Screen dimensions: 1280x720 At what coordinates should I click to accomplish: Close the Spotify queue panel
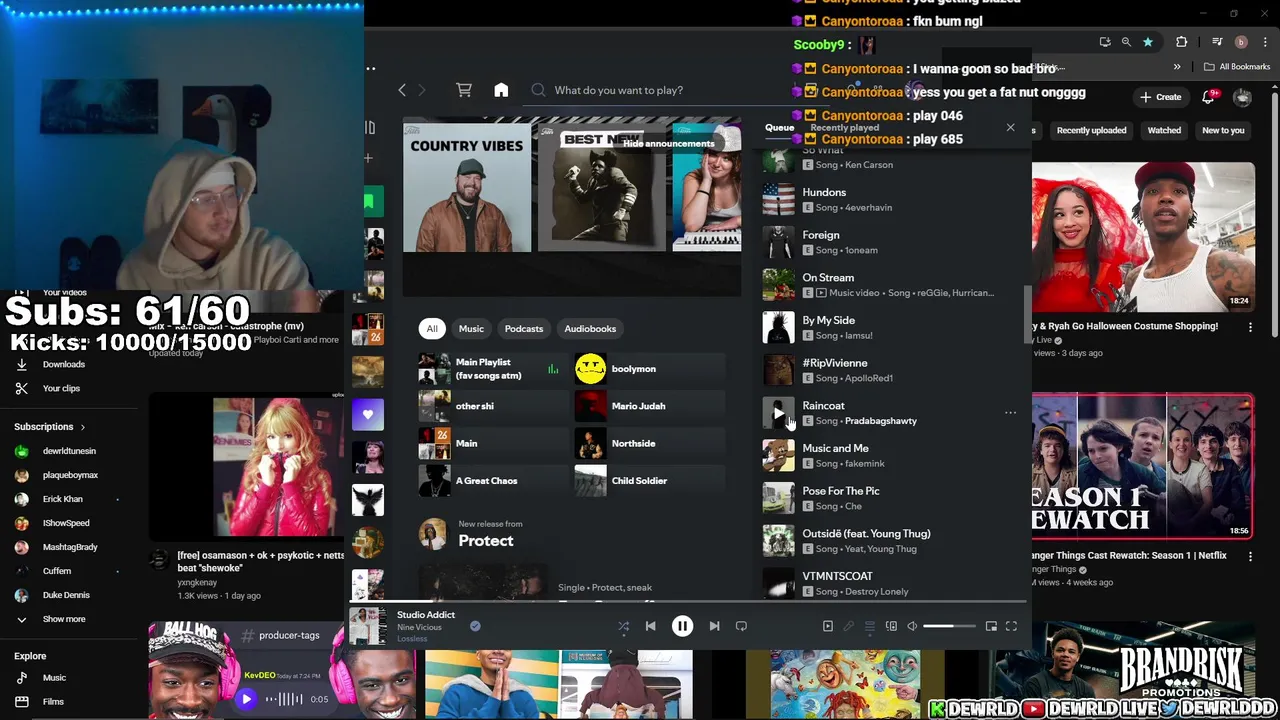click(1010, 128)
